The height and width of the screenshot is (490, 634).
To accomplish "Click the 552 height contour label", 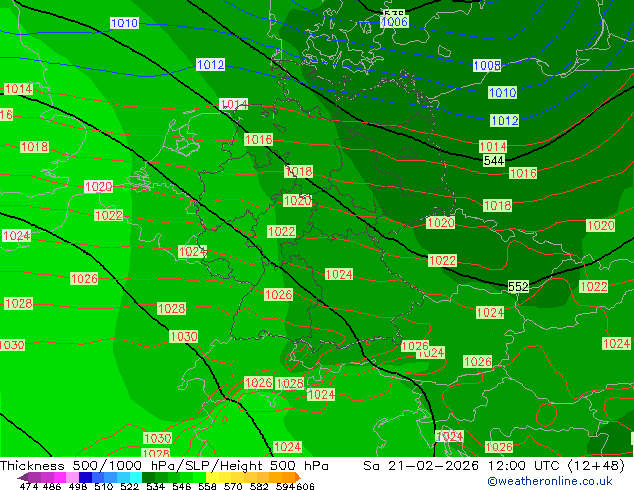I will [518, 287].
